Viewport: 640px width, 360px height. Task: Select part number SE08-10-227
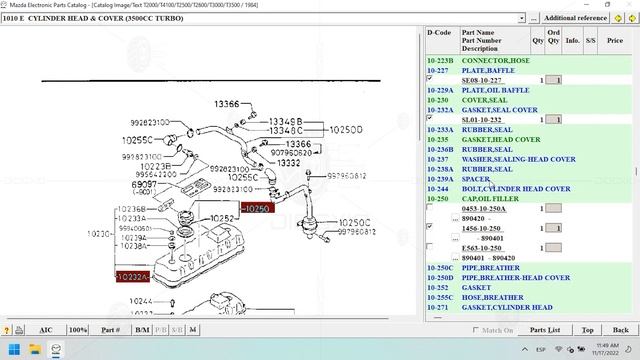tap(481, 80)
